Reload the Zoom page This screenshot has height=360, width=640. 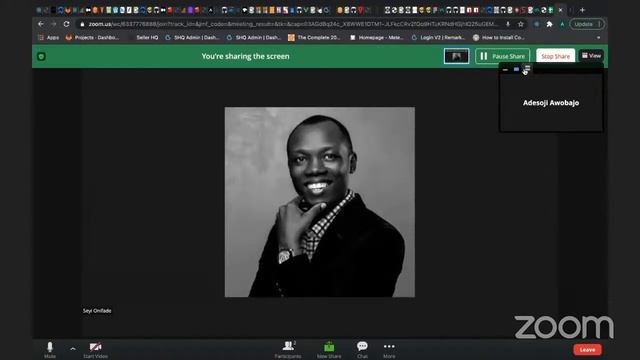(67, 24)
